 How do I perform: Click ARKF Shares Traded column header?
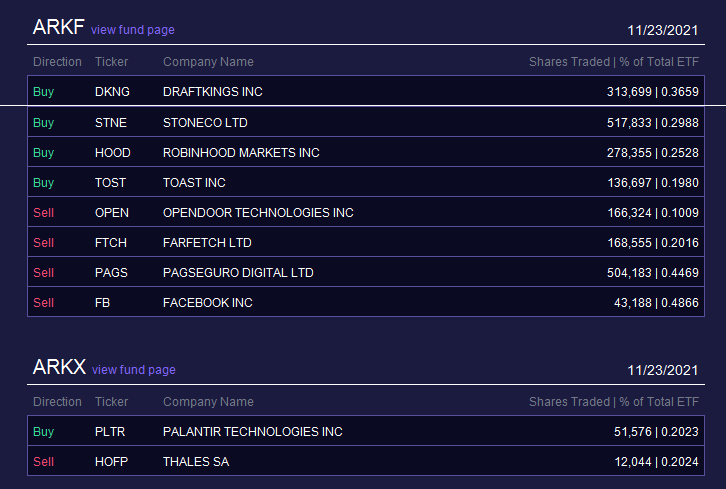(569, 62)
